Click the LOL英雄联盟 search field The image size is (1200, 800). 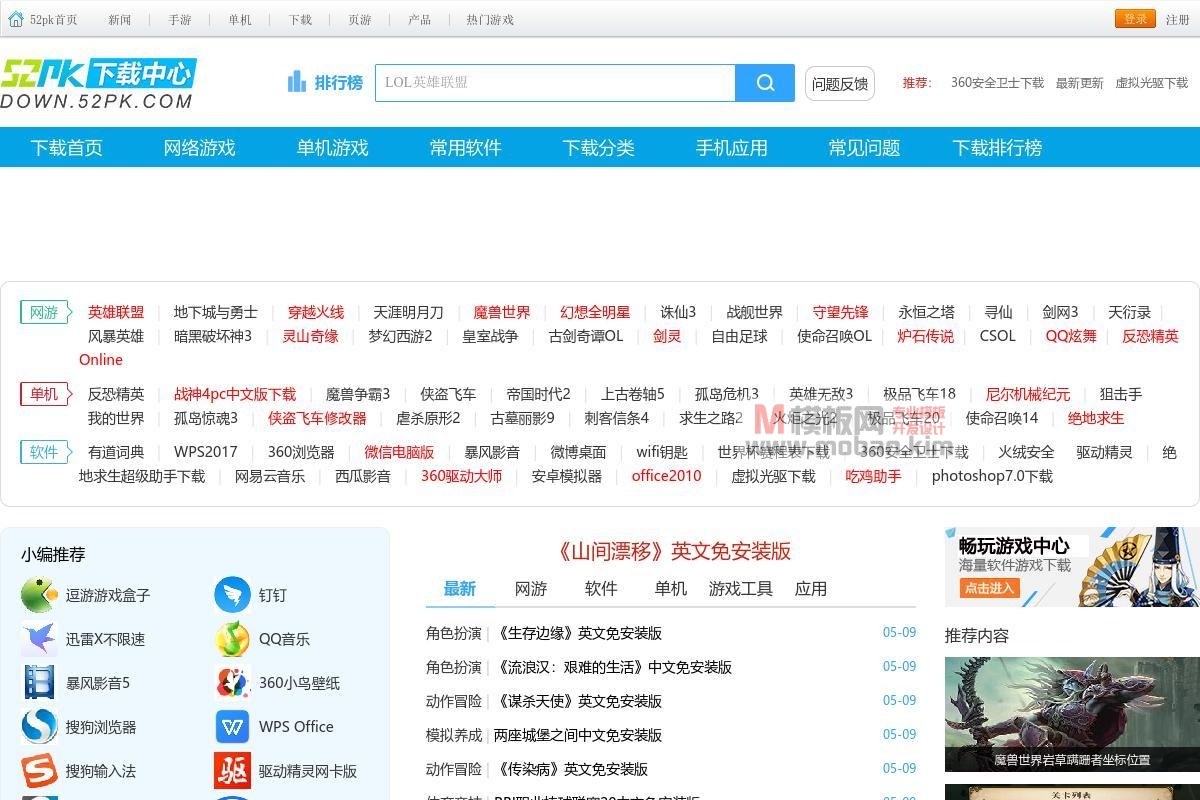(555, 83)
